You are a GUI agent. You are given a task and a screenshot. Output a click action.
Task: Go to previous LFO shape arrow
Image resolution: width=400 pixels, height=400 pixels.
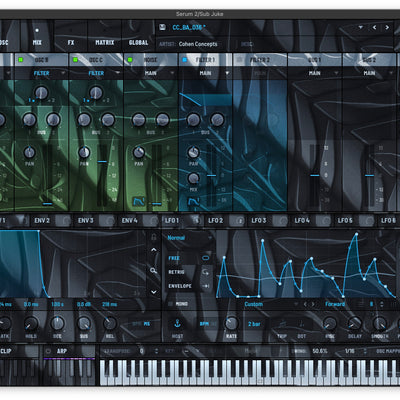point(305,304)
